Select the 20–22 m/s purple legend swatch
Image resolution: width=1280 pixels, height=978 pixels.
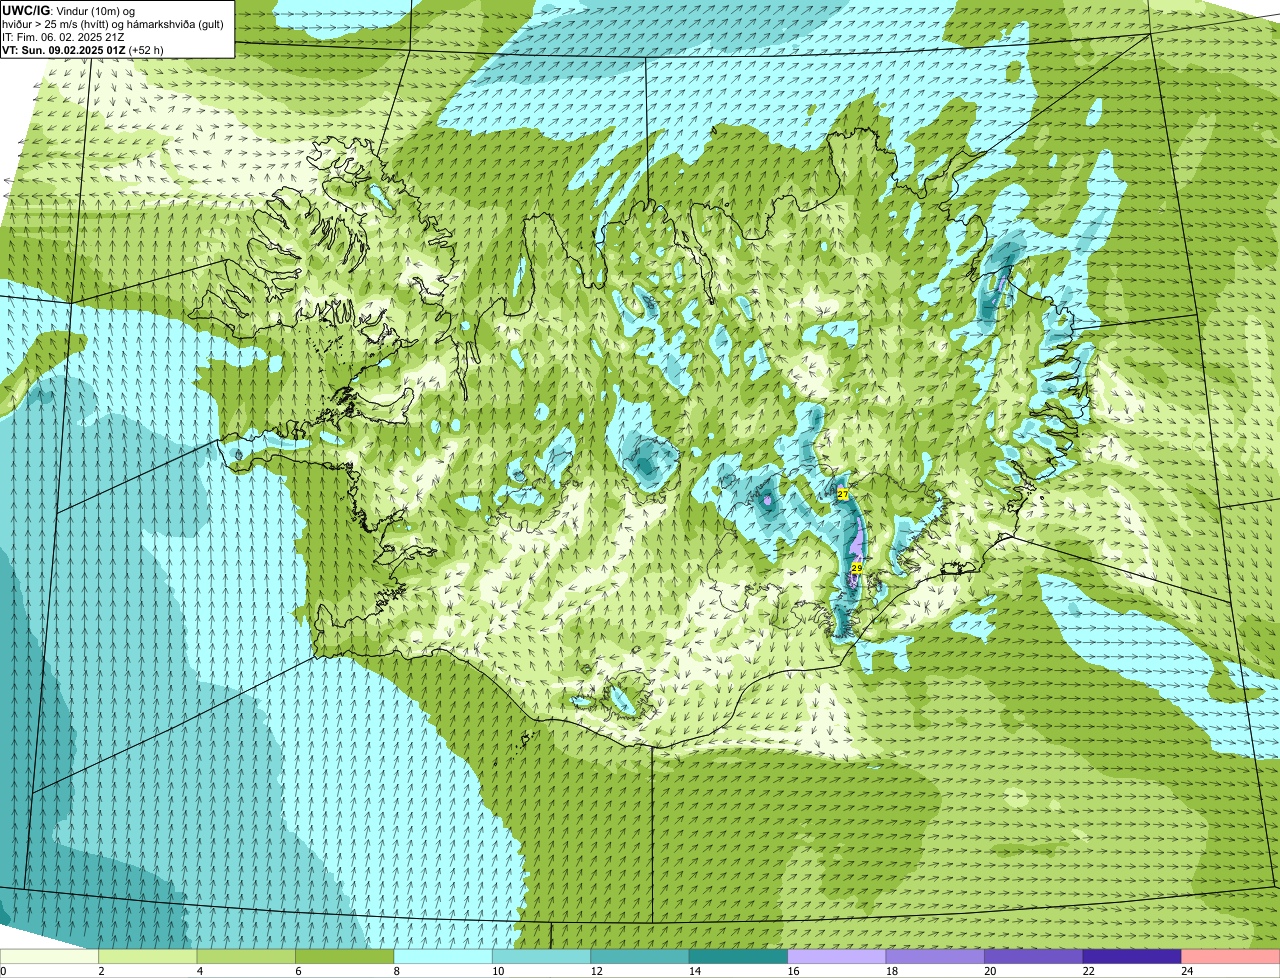[1033, 957]
